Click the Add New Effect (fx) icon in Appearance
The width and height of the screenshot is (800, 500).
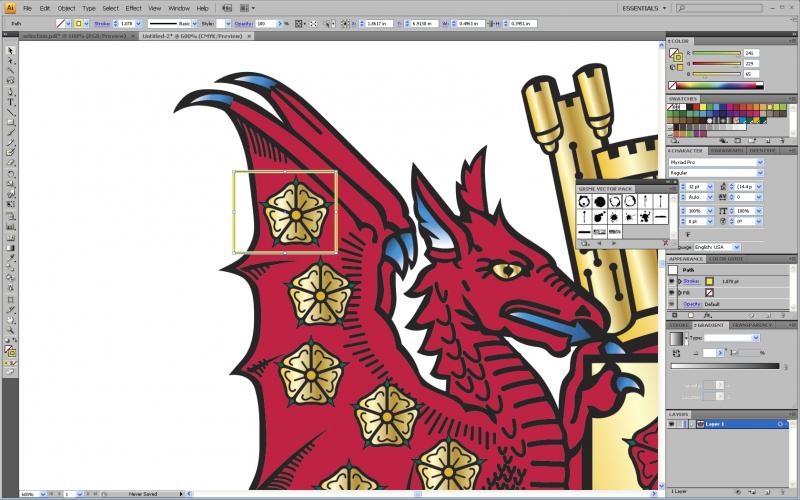point(708,316)
